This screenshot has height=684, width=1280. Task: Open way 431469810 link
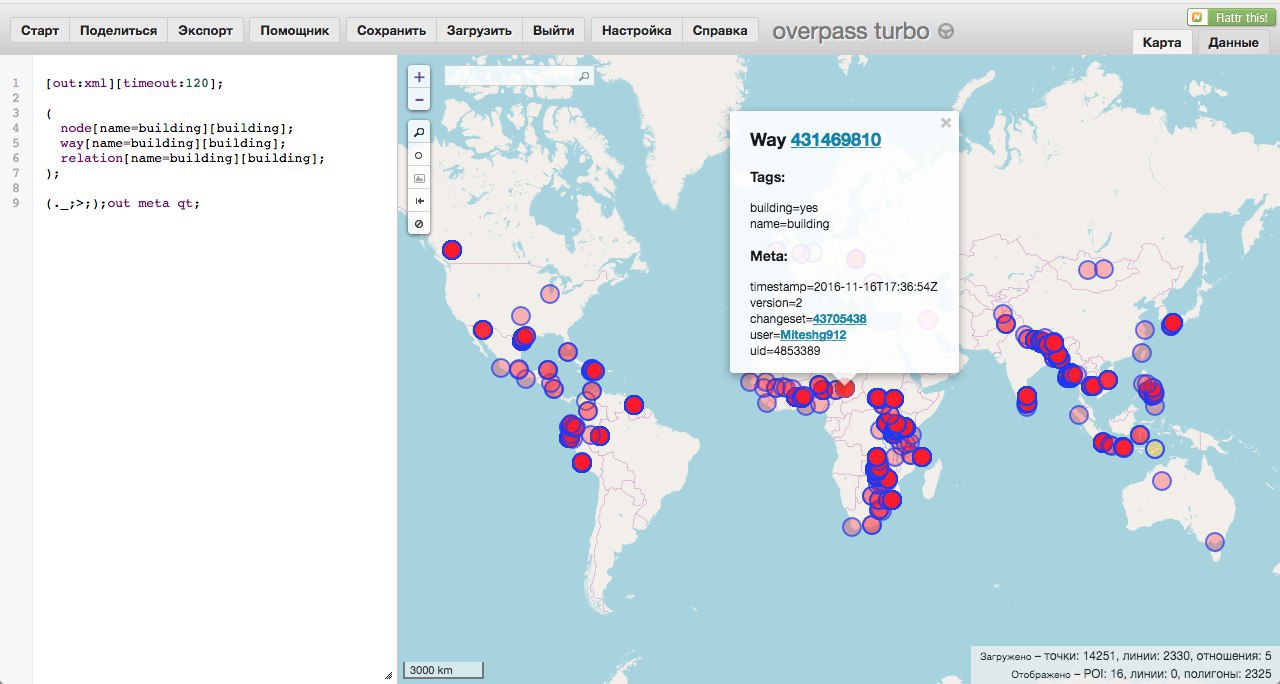[835, 140]
